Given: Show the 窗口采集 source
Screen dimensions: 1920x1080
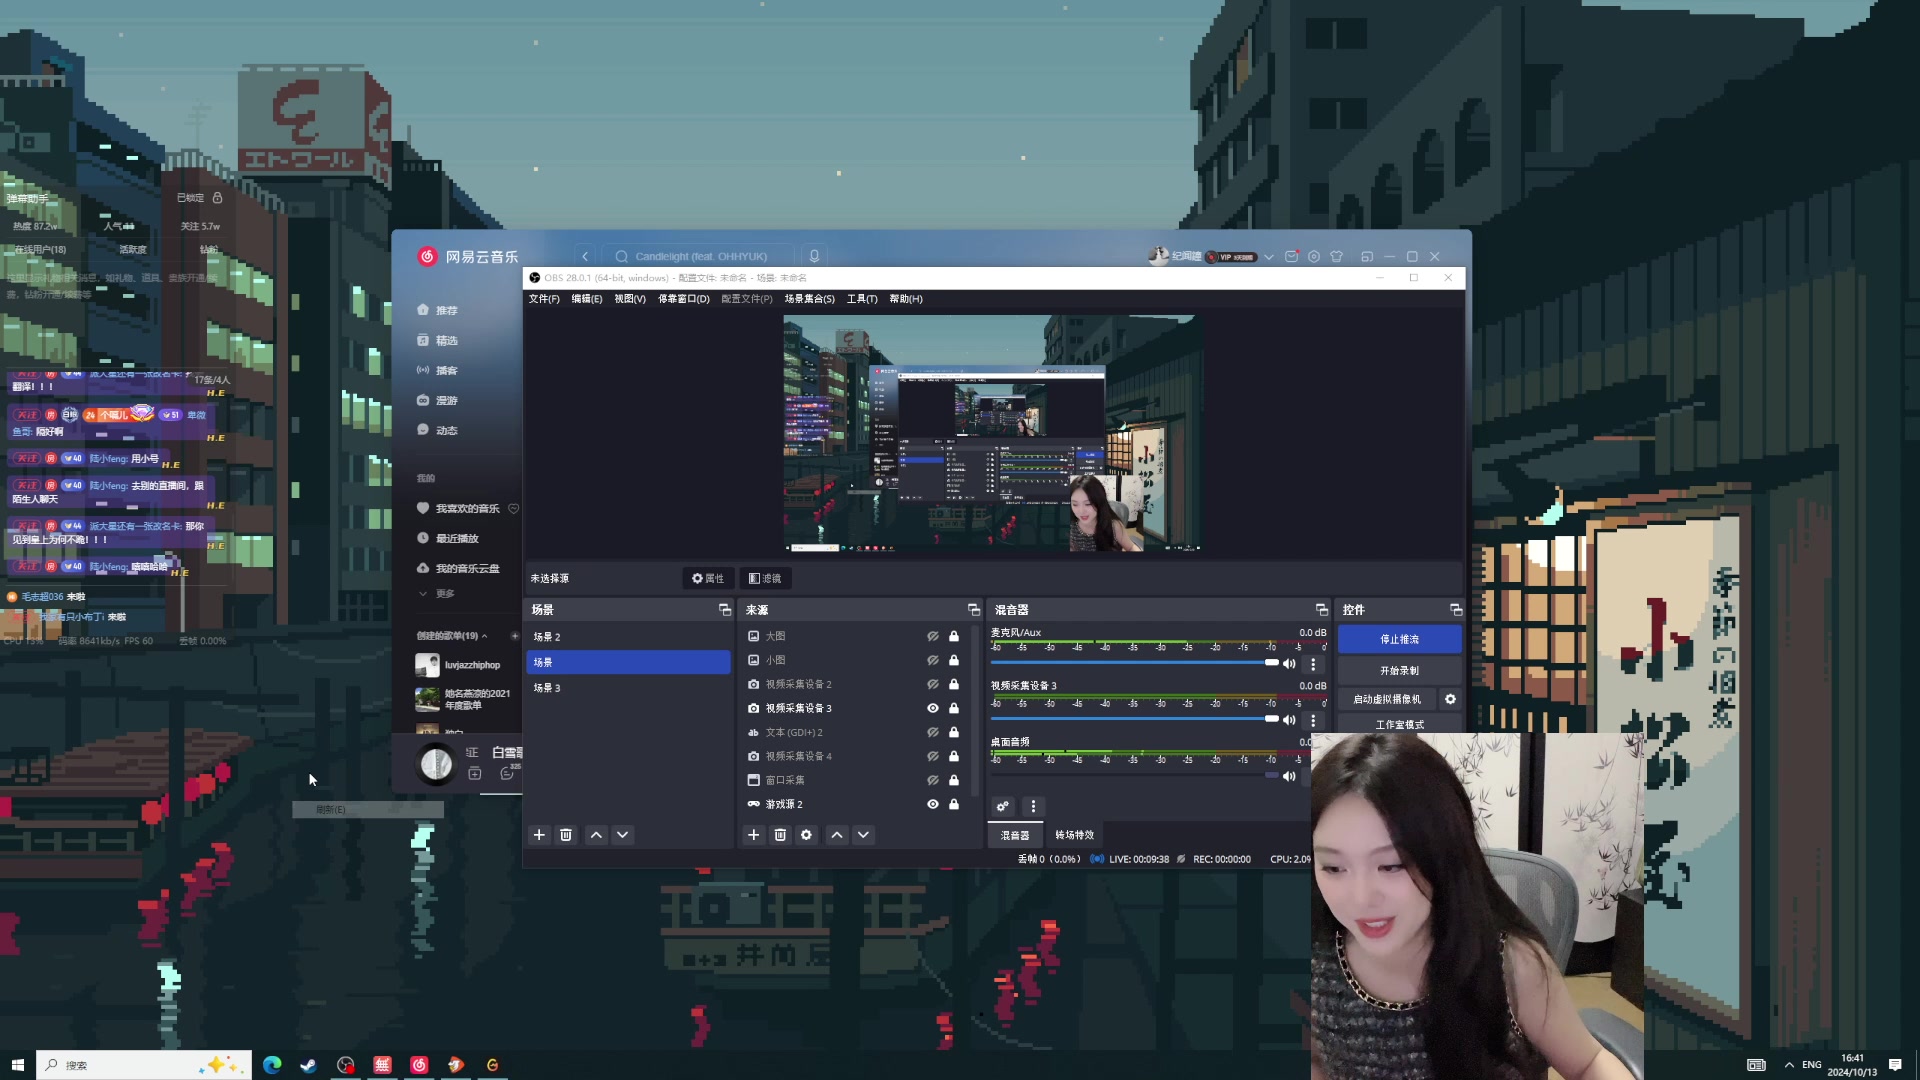Looking at the screenshot, I should (x=933, y=780).
